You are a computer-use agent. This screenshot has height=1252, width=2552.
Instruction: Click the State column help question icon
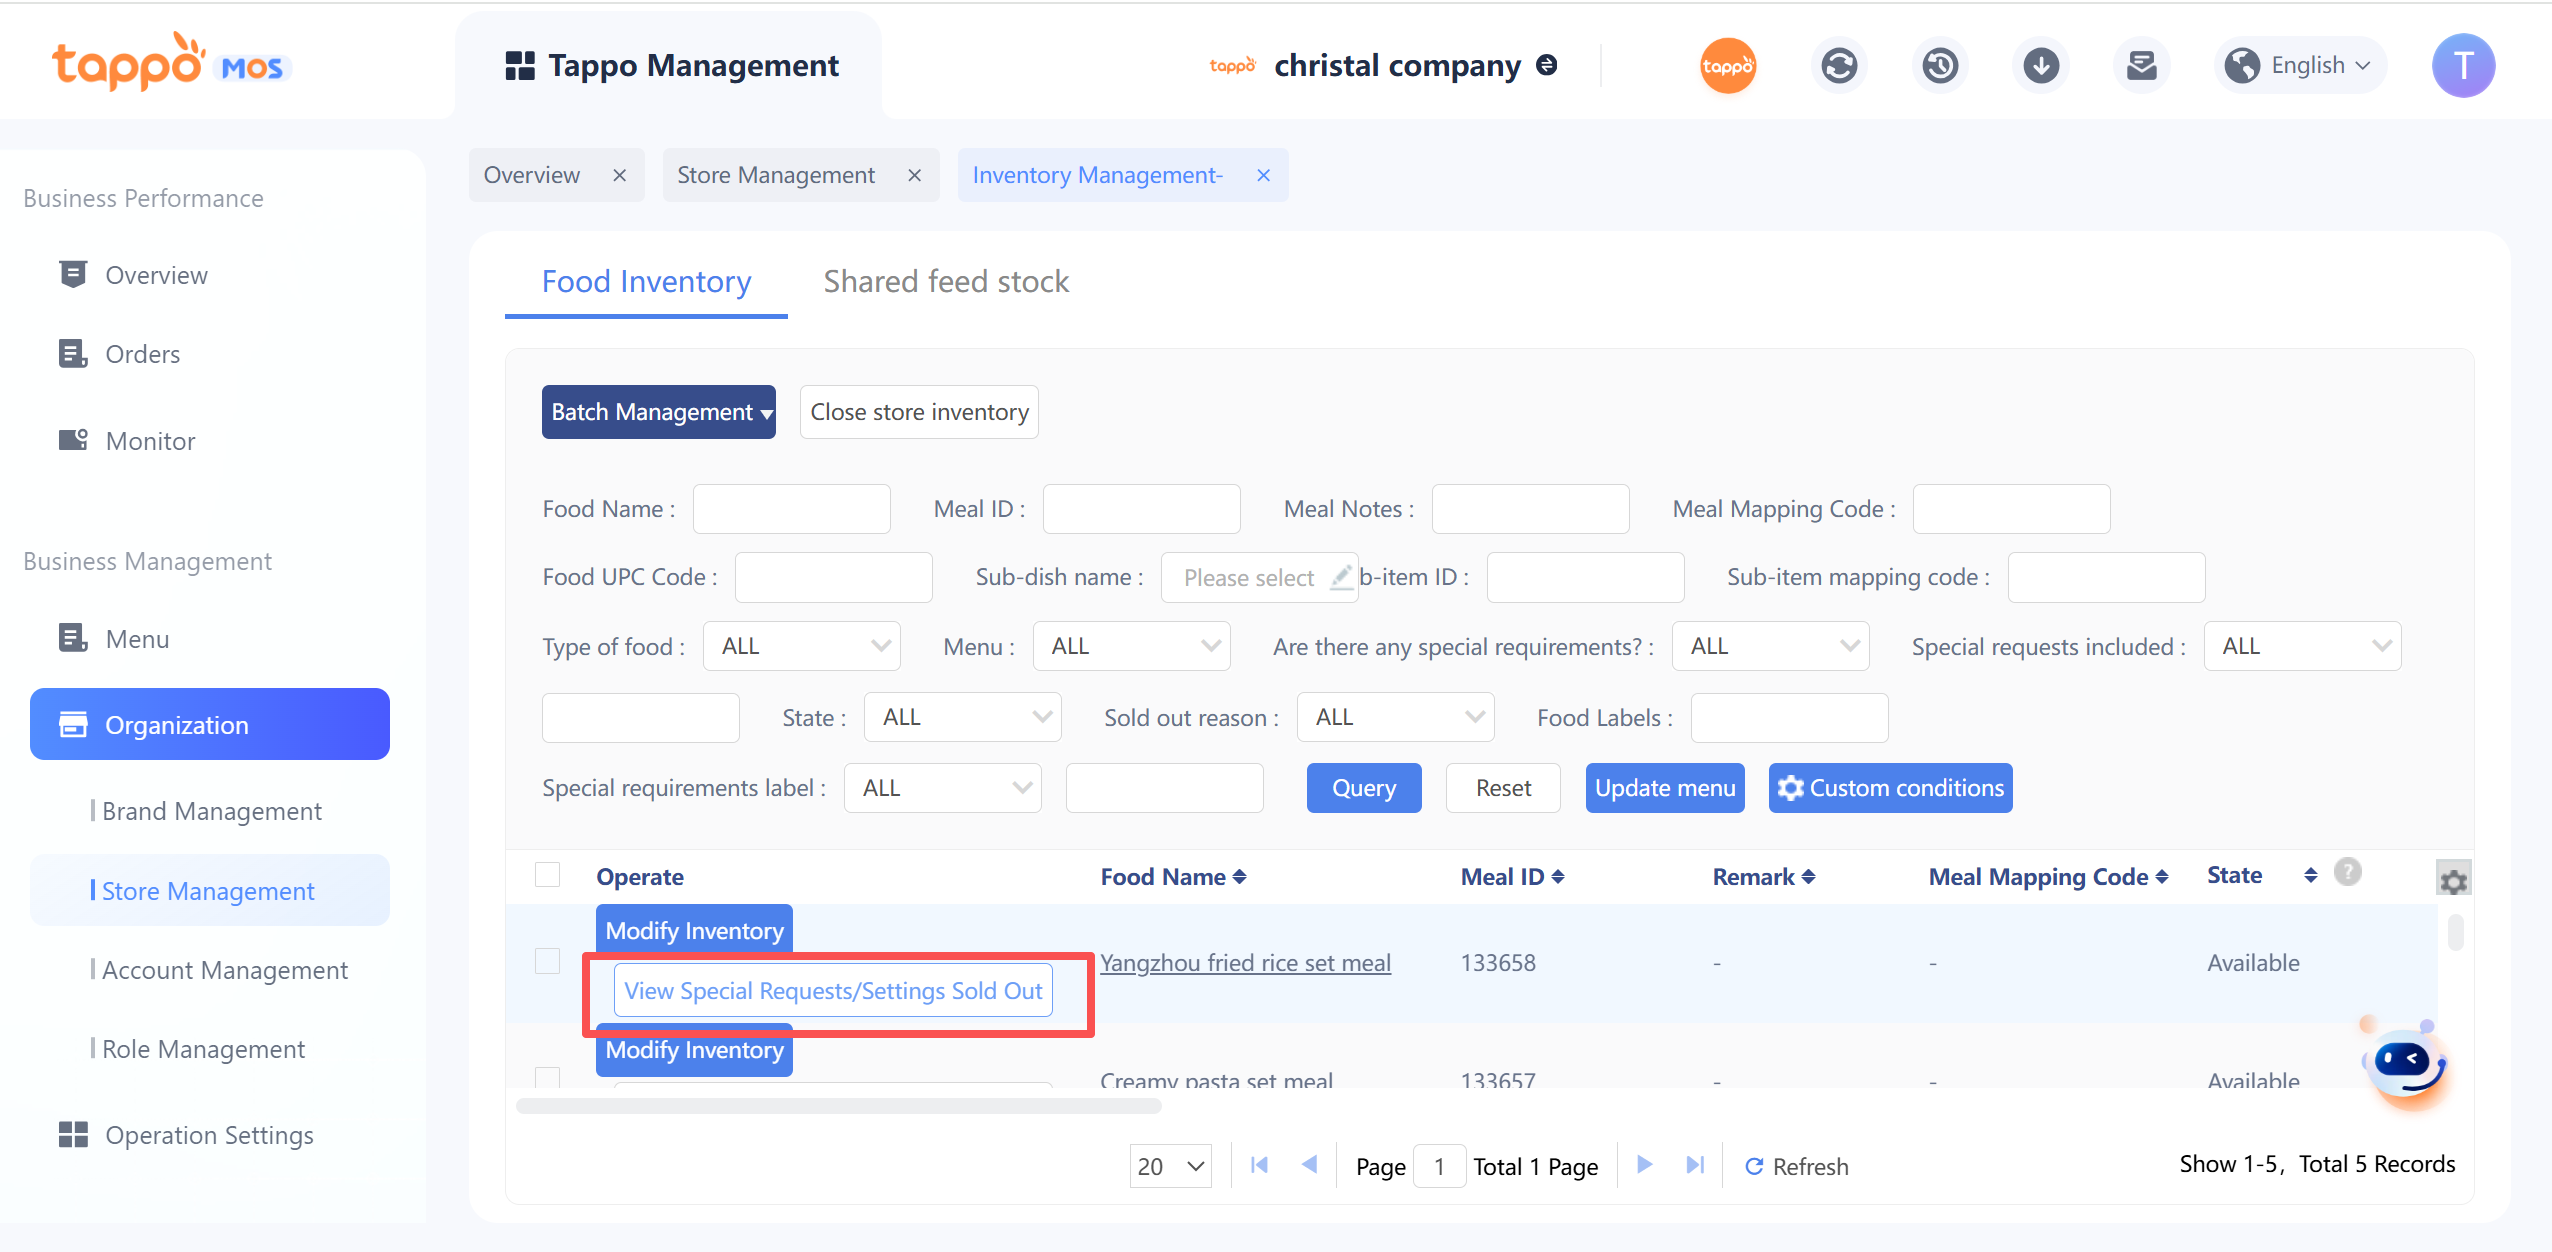2347,873
